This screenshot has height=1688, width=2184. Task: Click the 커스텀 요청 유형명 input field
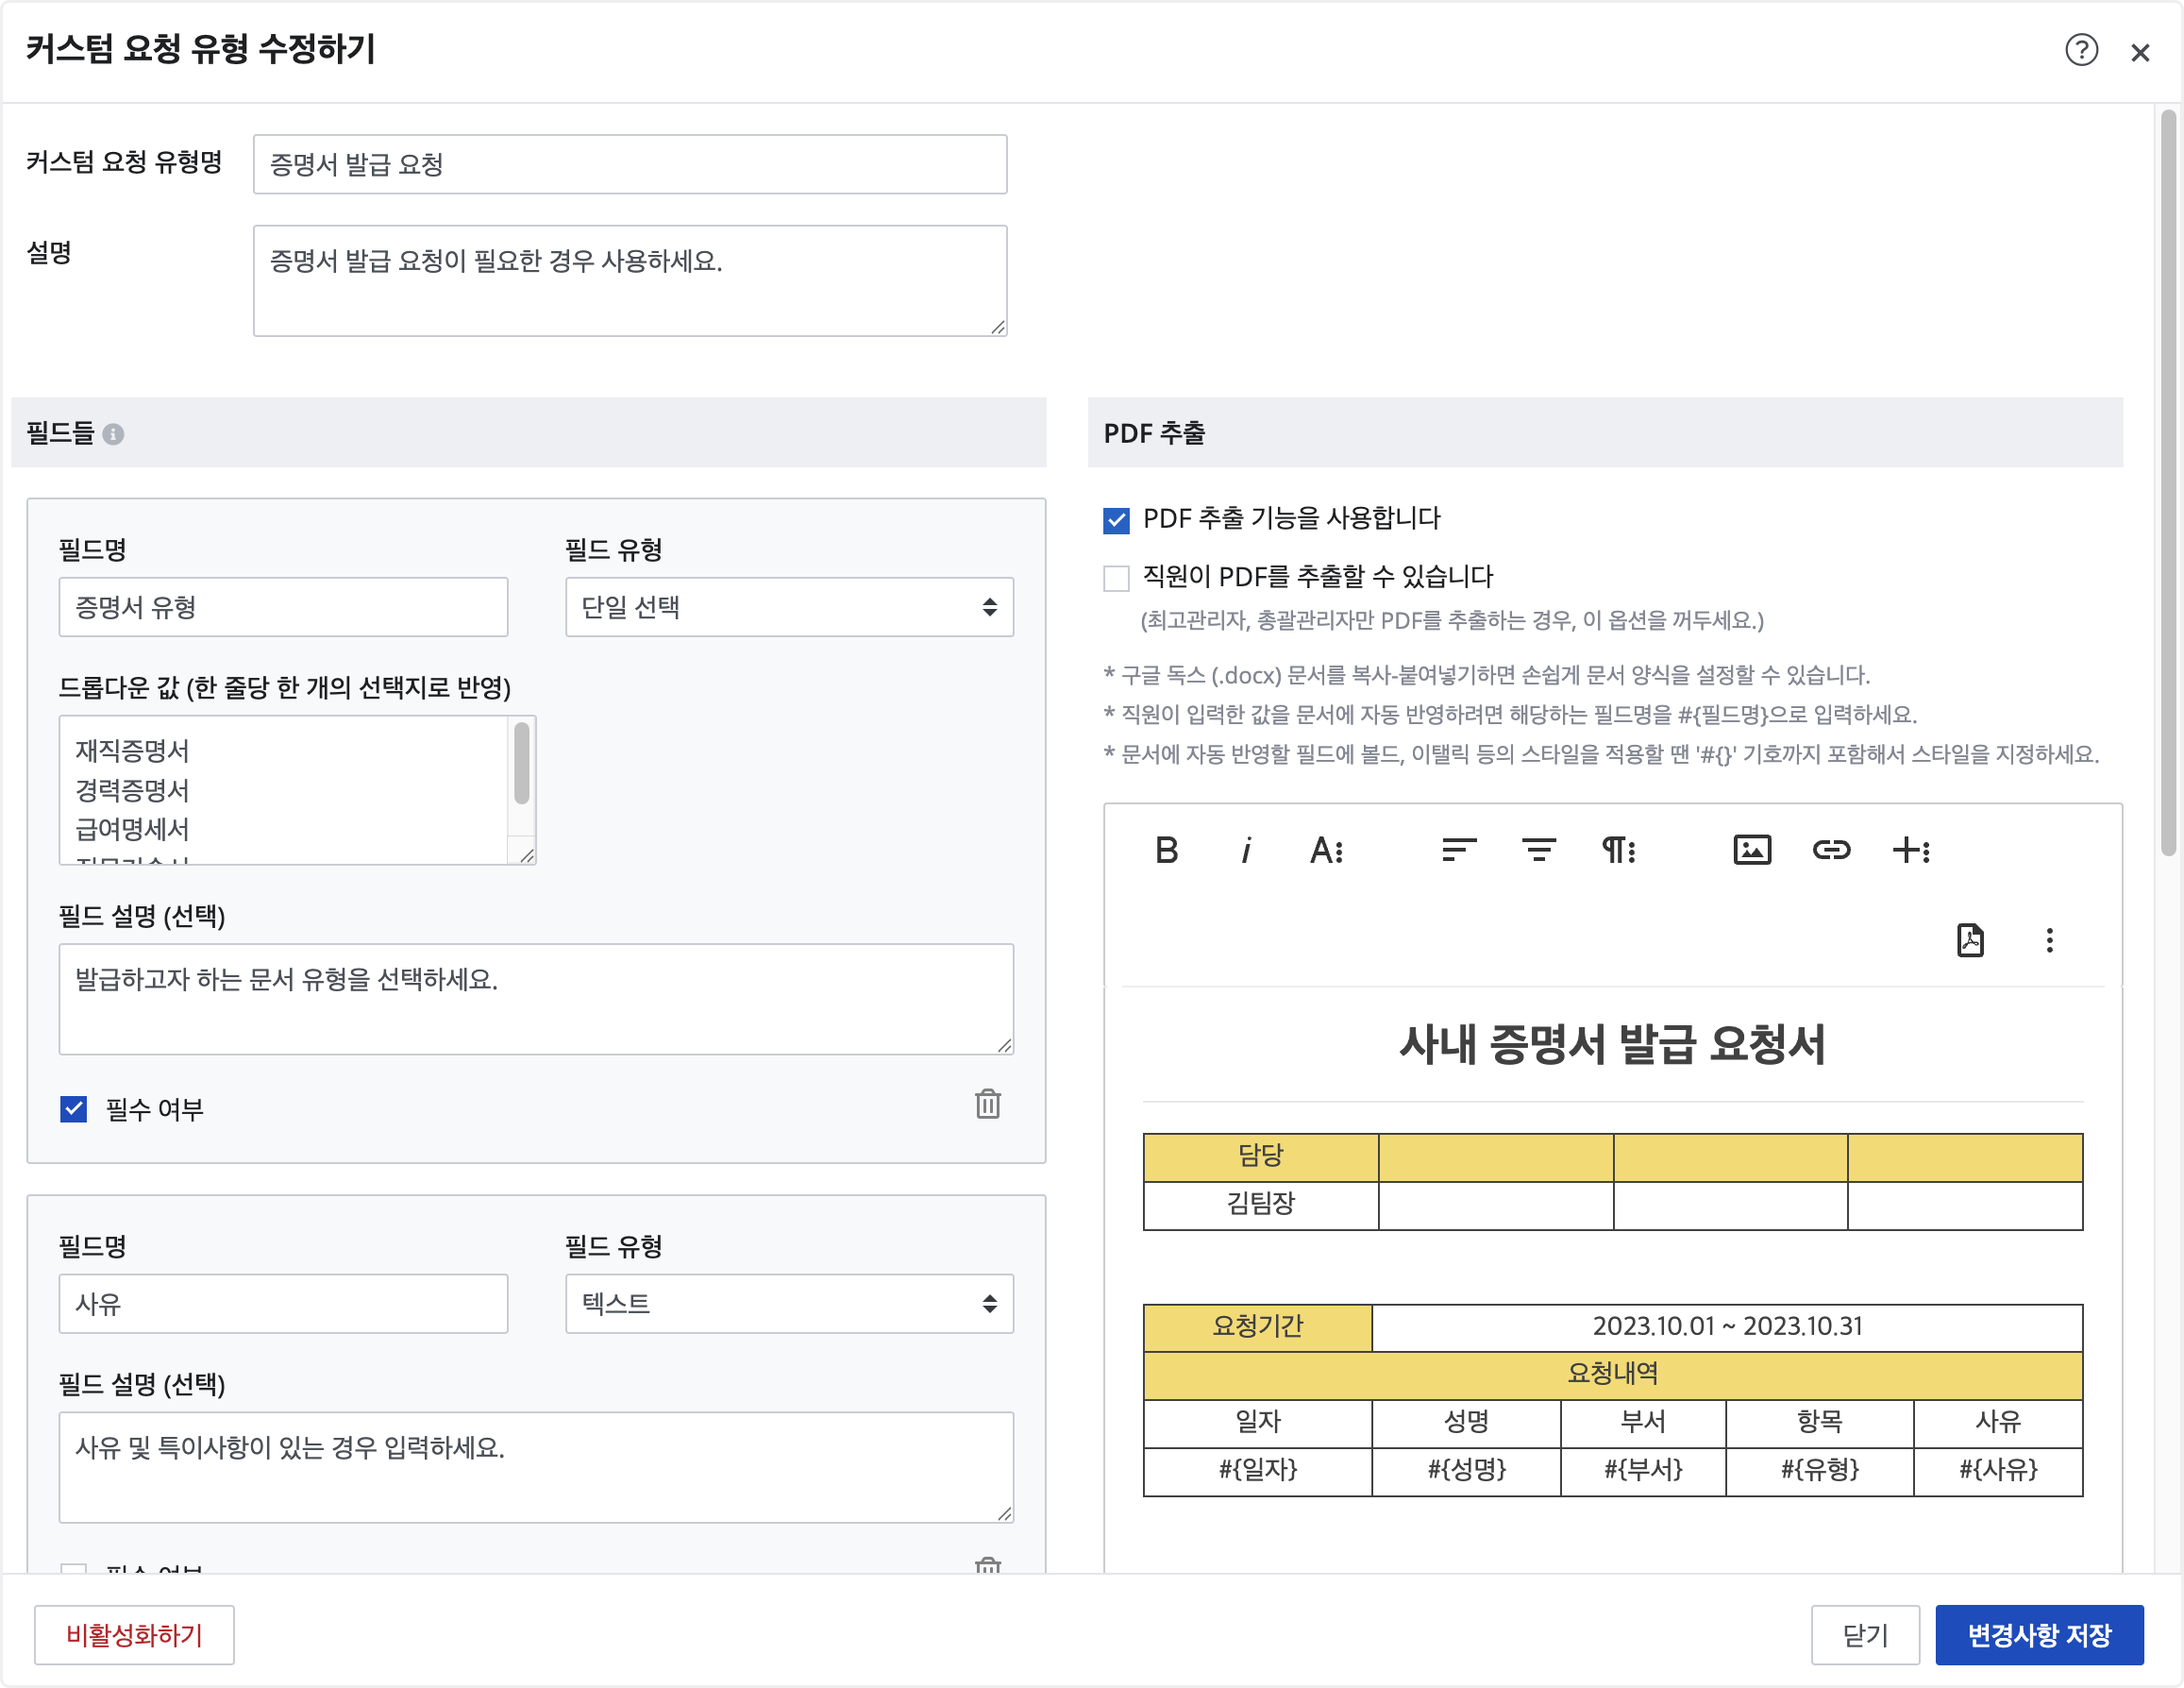click(630, 165)
